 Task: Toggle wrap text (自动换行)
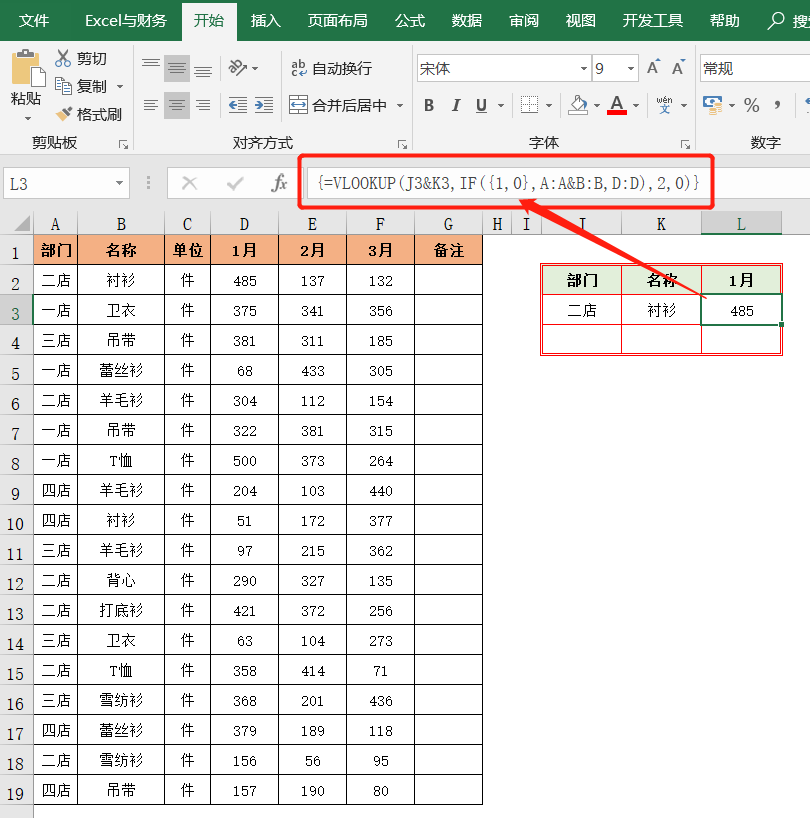(332, 68)
